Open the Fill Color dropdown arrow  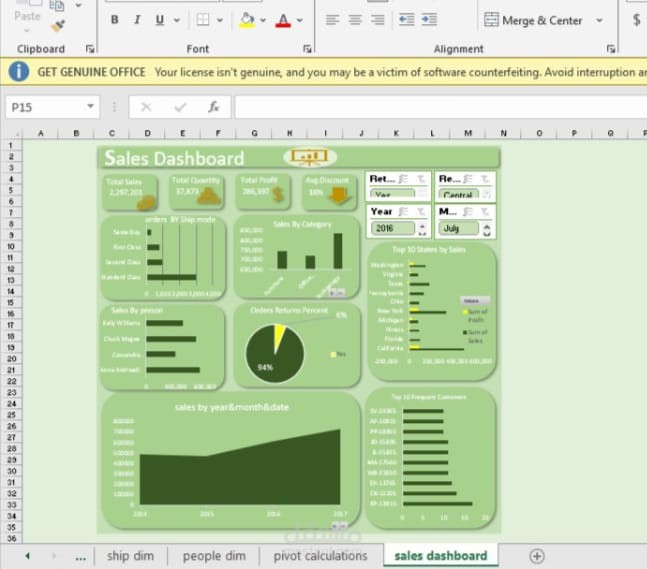pos(263,20)
